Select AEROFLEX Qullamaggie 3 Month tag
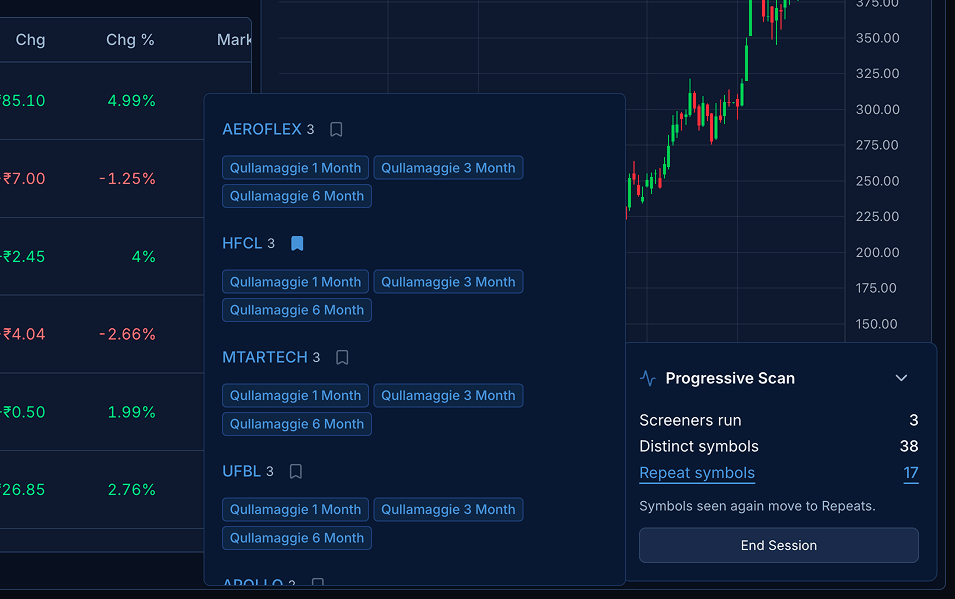 [x=448, y=168]
